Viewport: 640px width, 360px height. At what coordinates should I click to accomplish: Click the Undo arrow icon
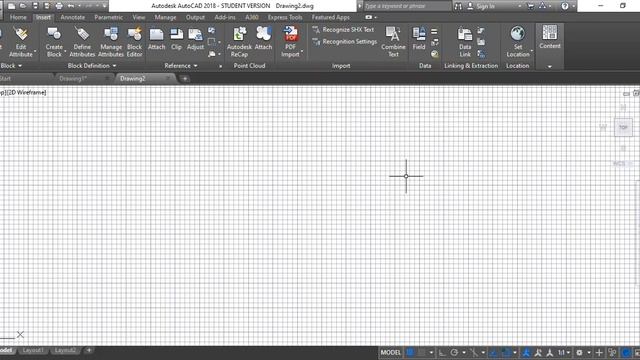[71, 6]
